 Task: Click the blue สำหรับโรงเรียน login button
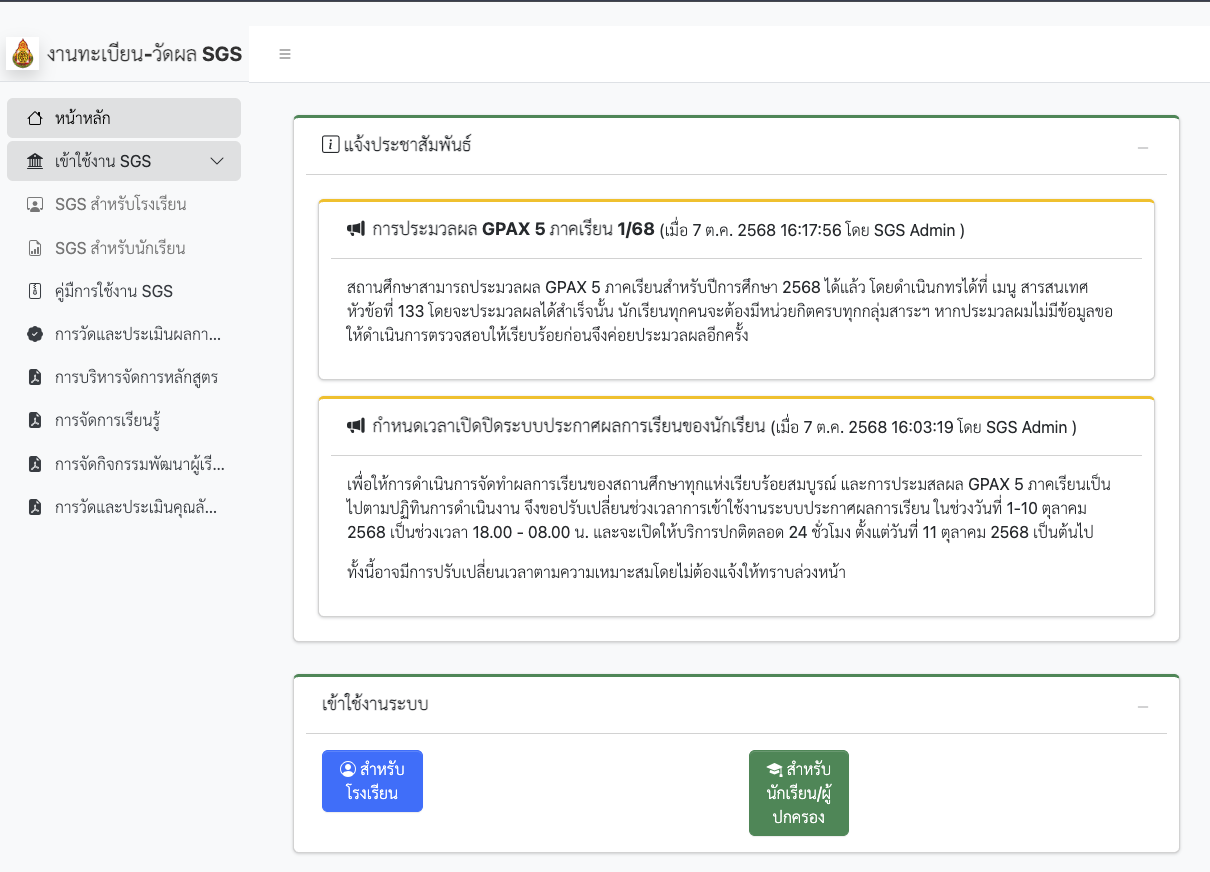[x=372, y=781]
